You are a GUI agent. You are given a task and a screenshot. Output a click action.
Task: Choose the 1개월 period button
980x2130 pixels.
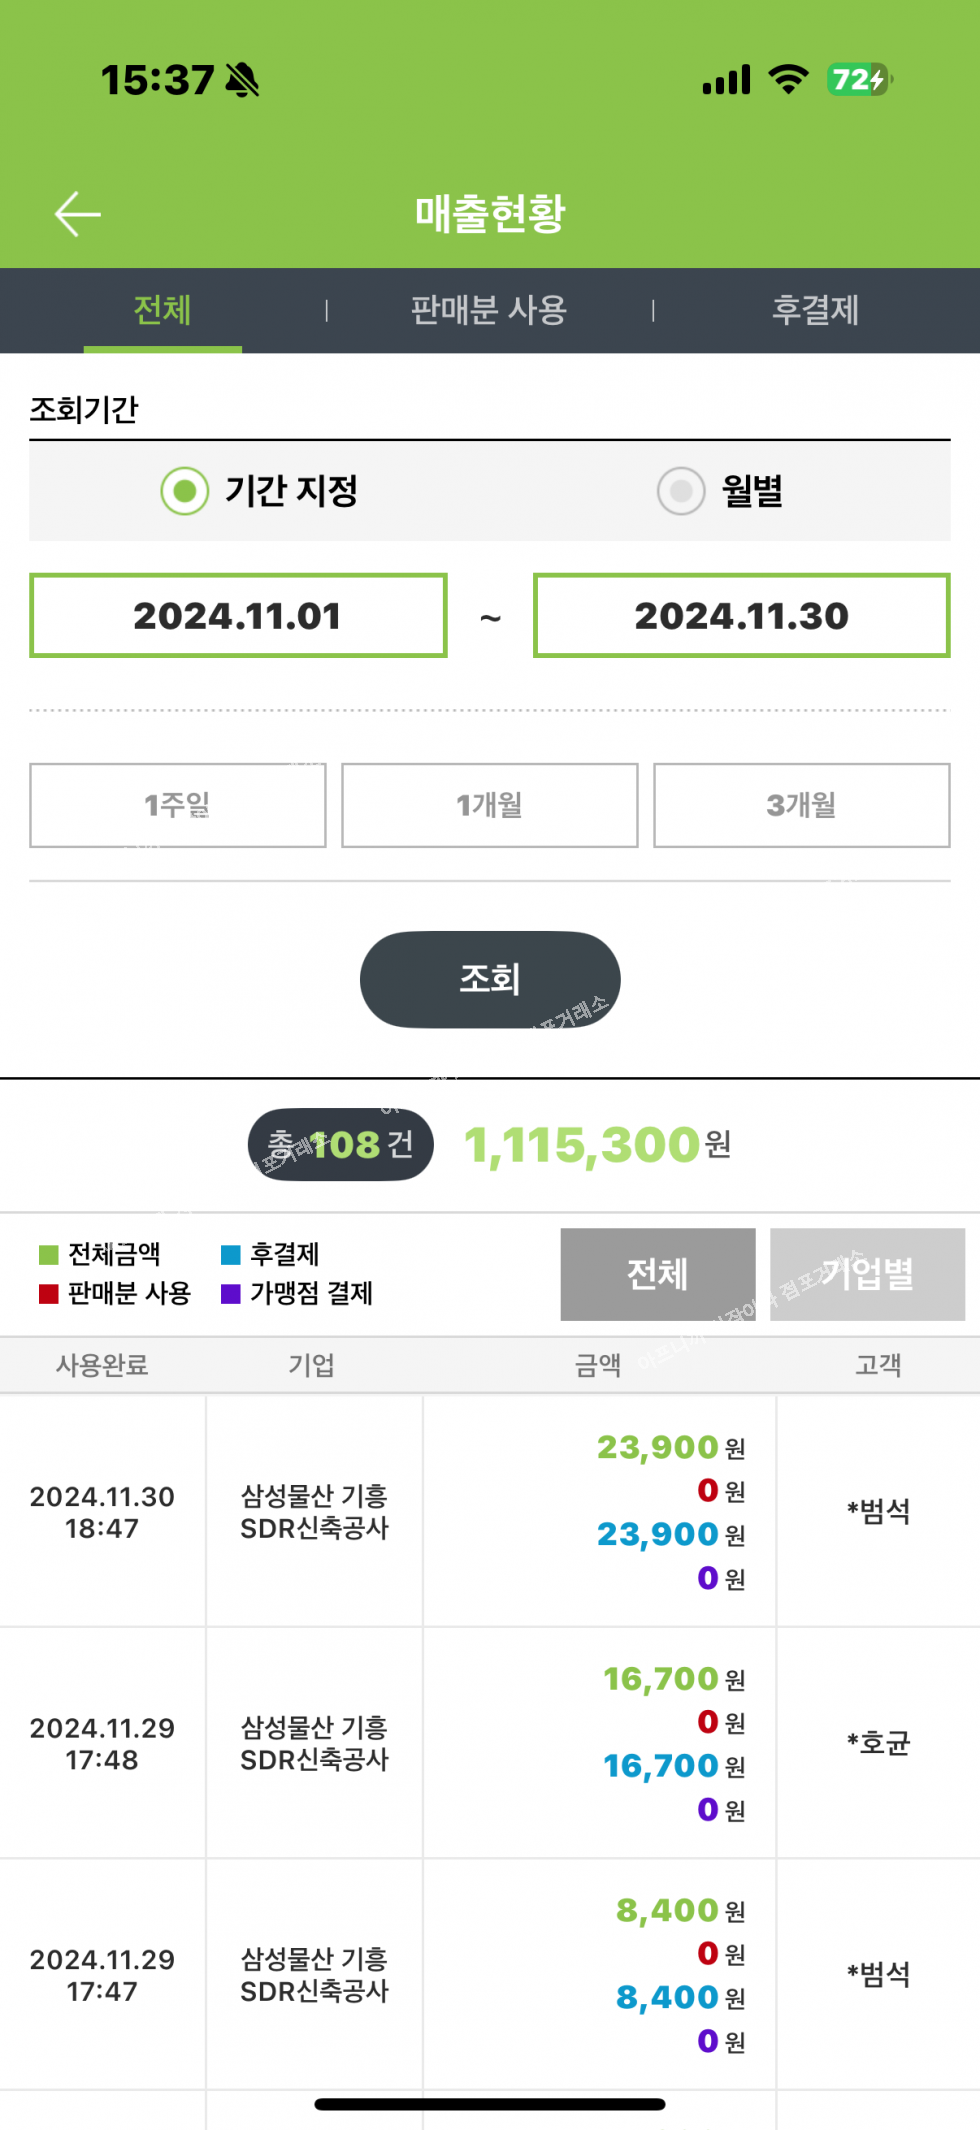[x=490, y=805]
